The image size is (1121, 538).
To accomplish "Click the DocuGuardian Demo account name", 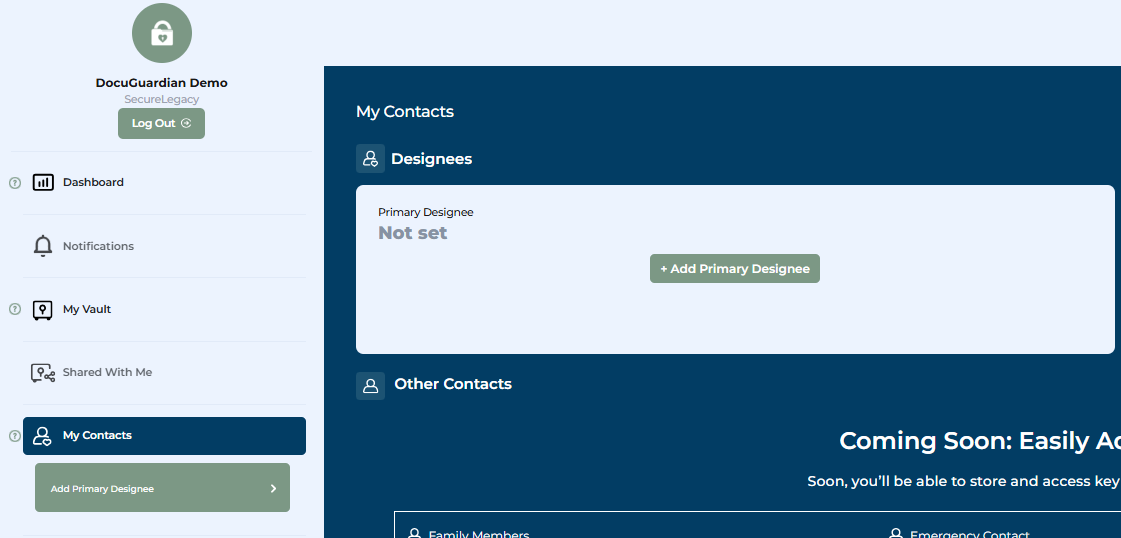I will [162, 83].
